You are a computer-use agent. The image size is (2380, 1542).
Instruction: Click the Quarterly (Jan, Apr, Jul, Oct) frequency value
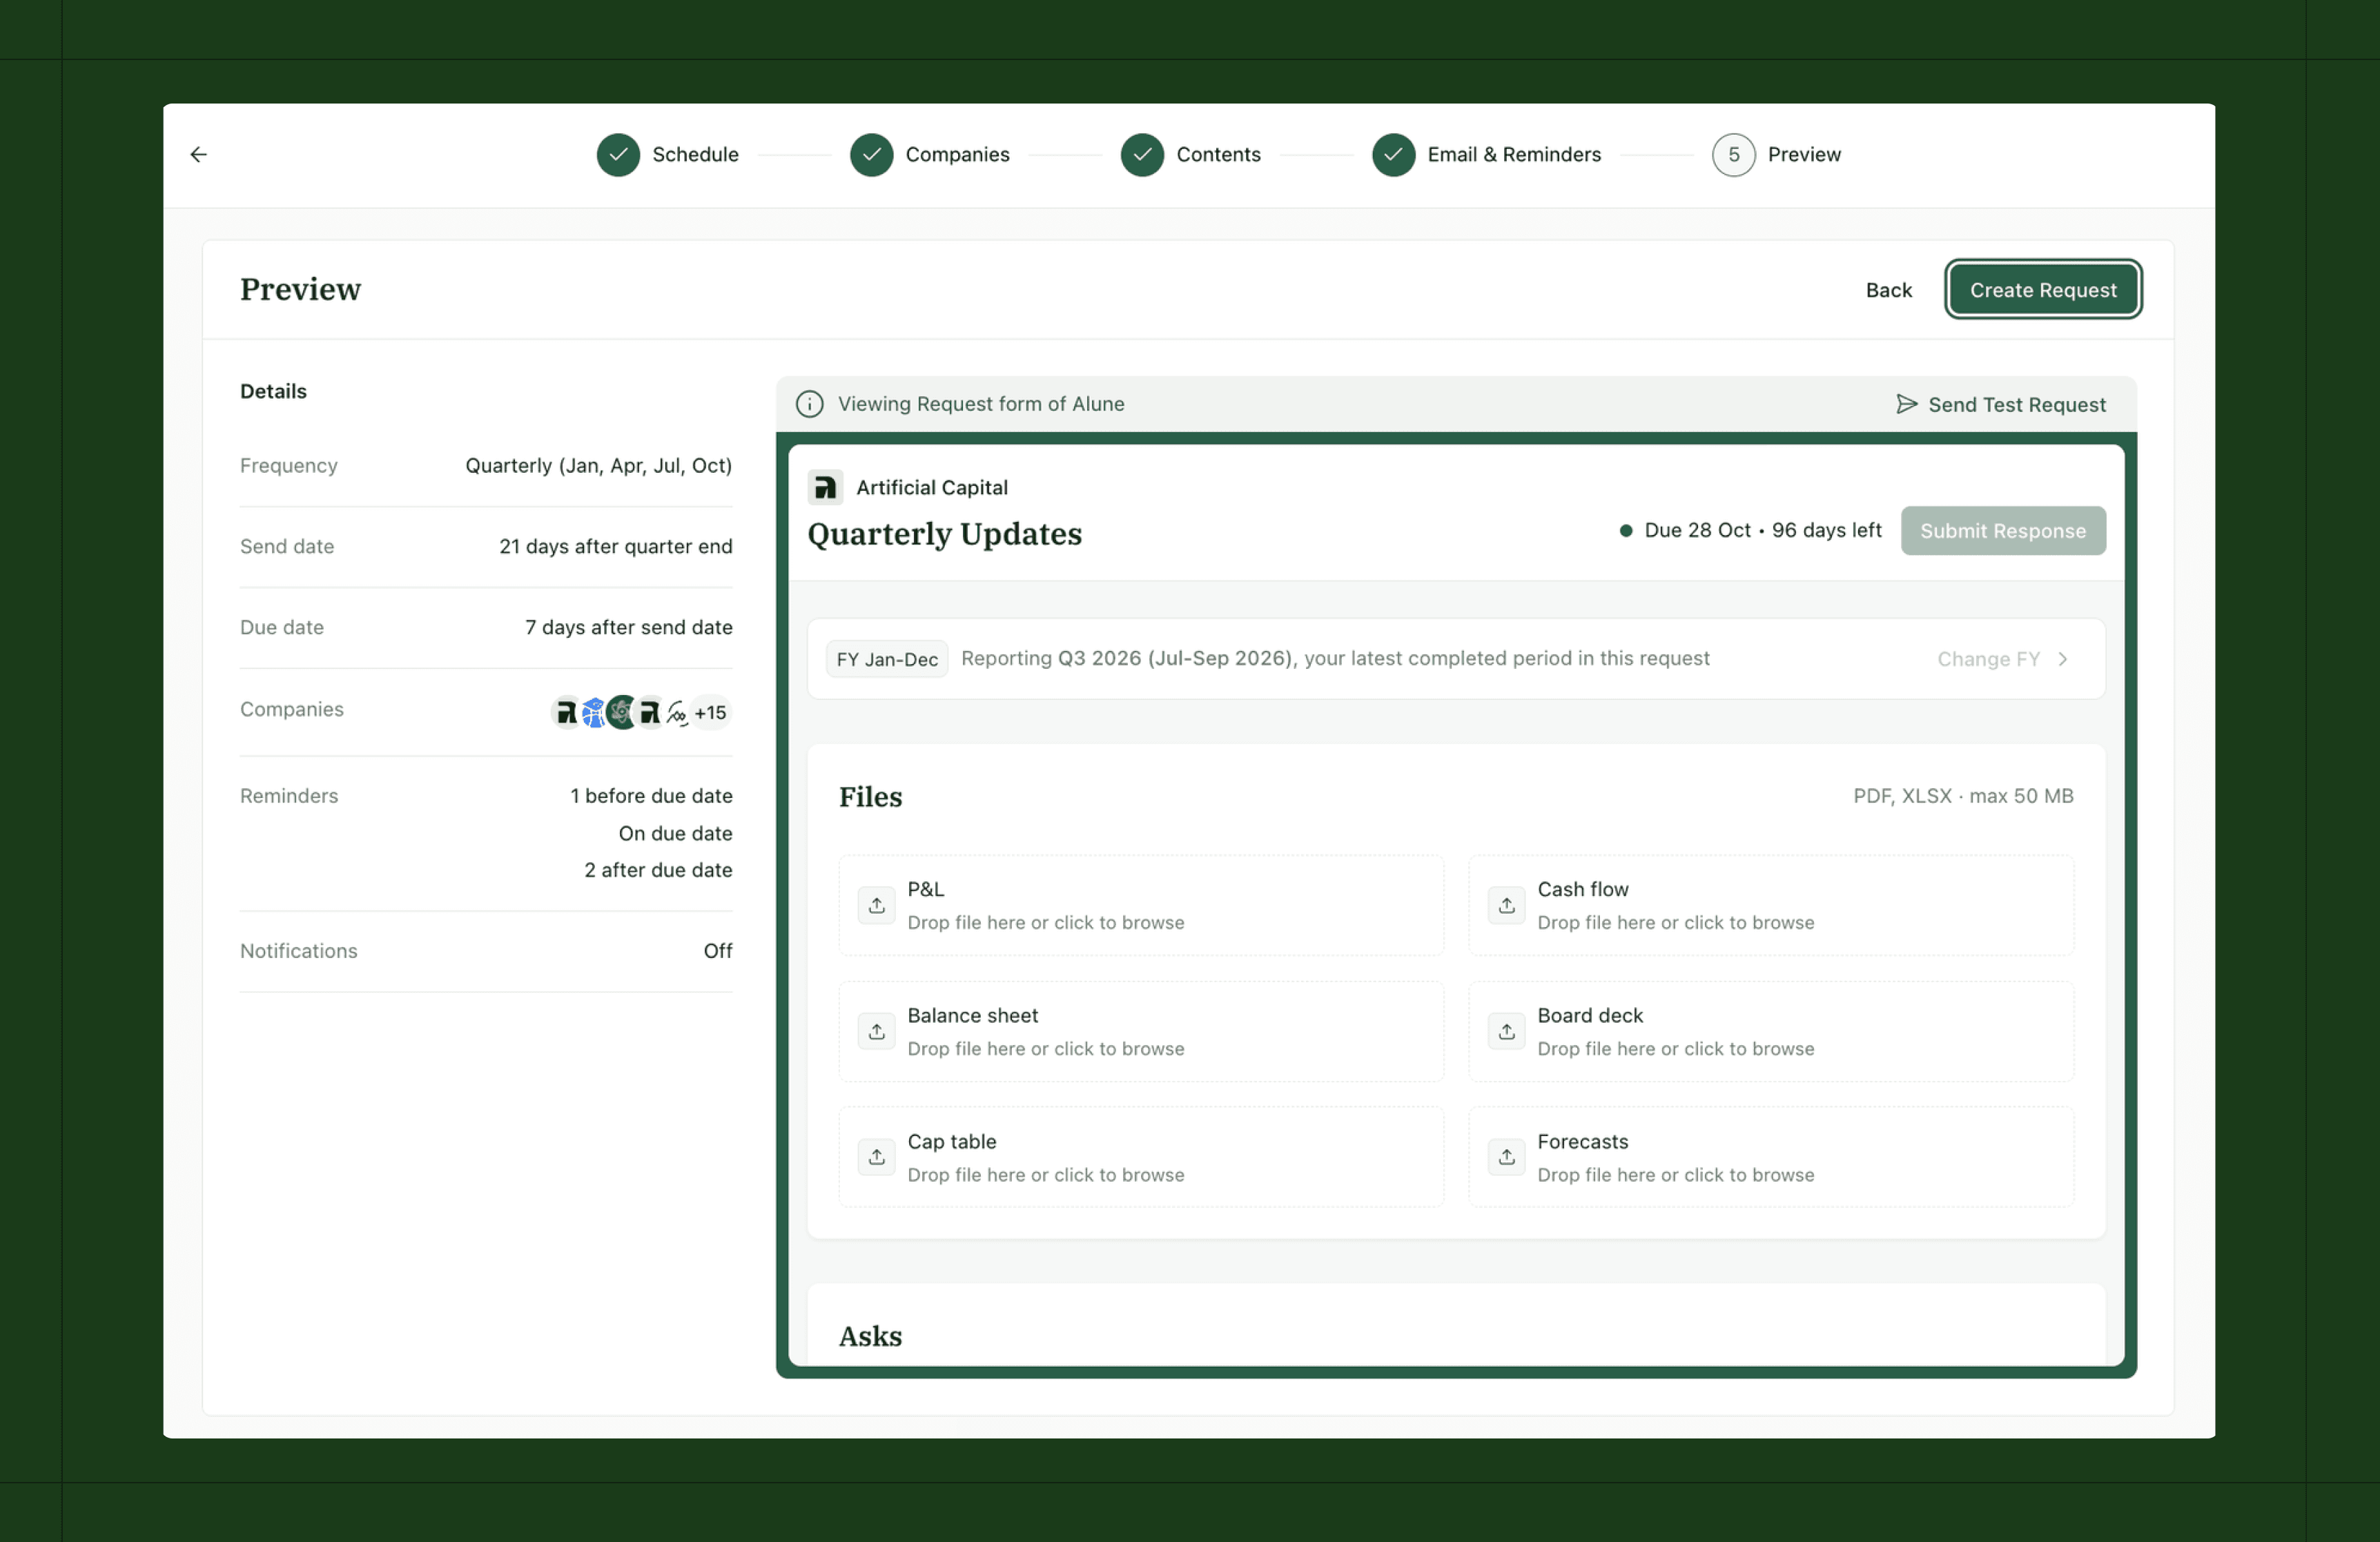coord(598,465)
